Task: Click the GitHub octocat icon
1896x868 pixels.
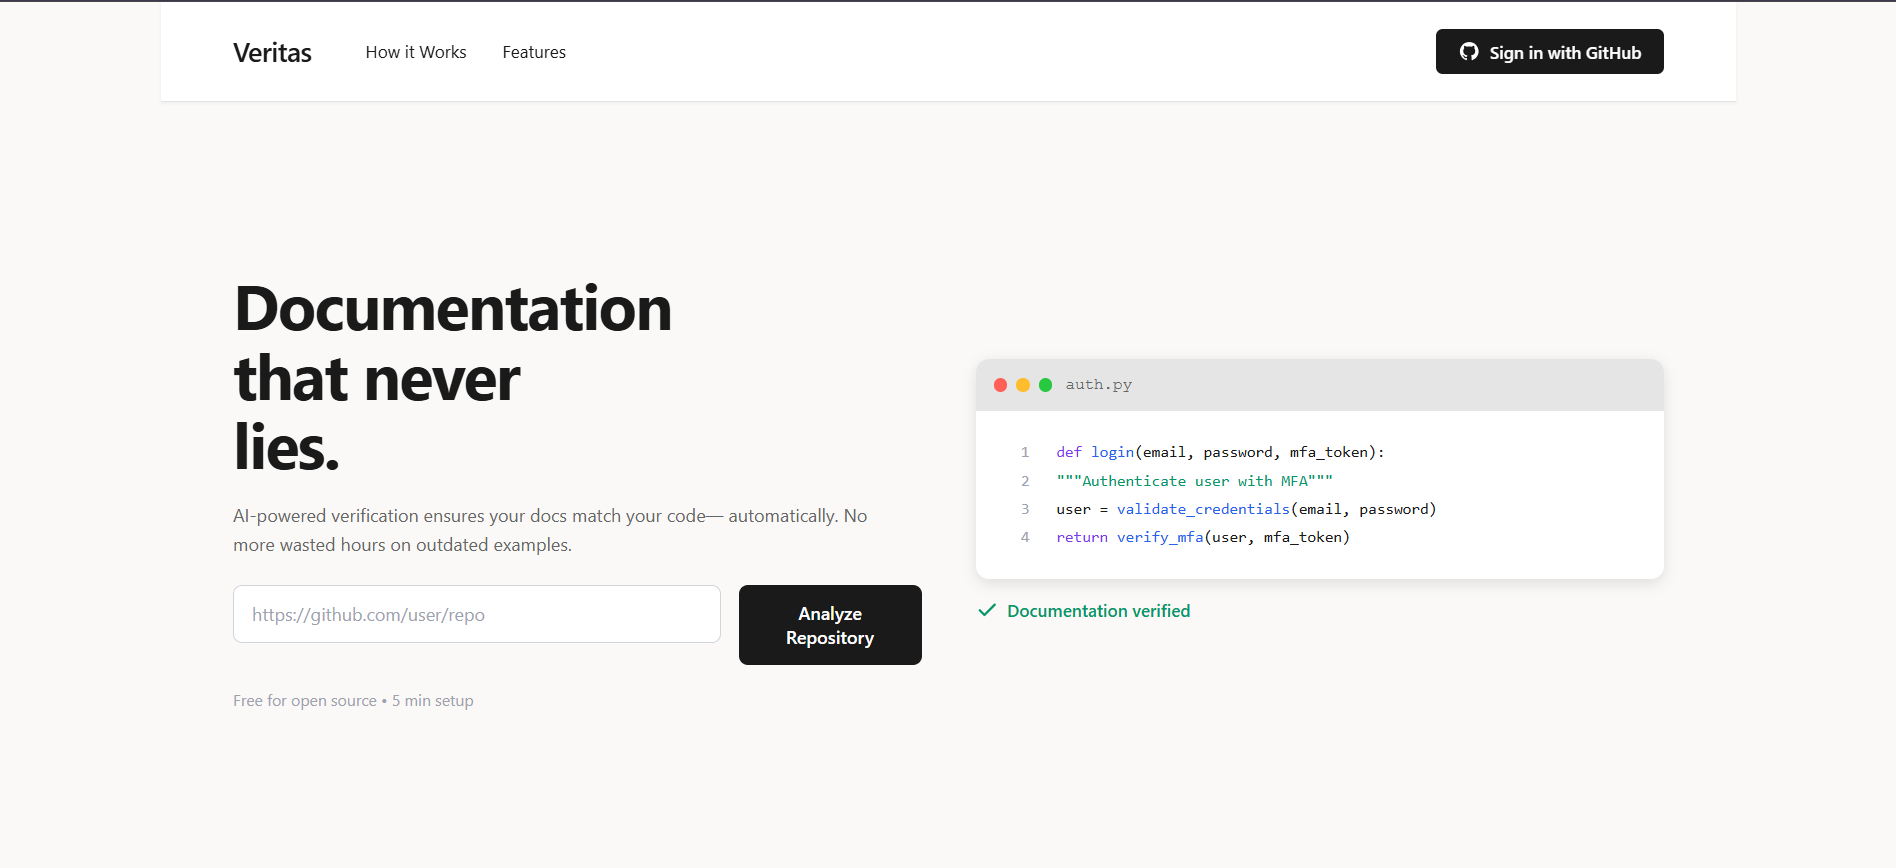Action: [x=1469, y=52]
